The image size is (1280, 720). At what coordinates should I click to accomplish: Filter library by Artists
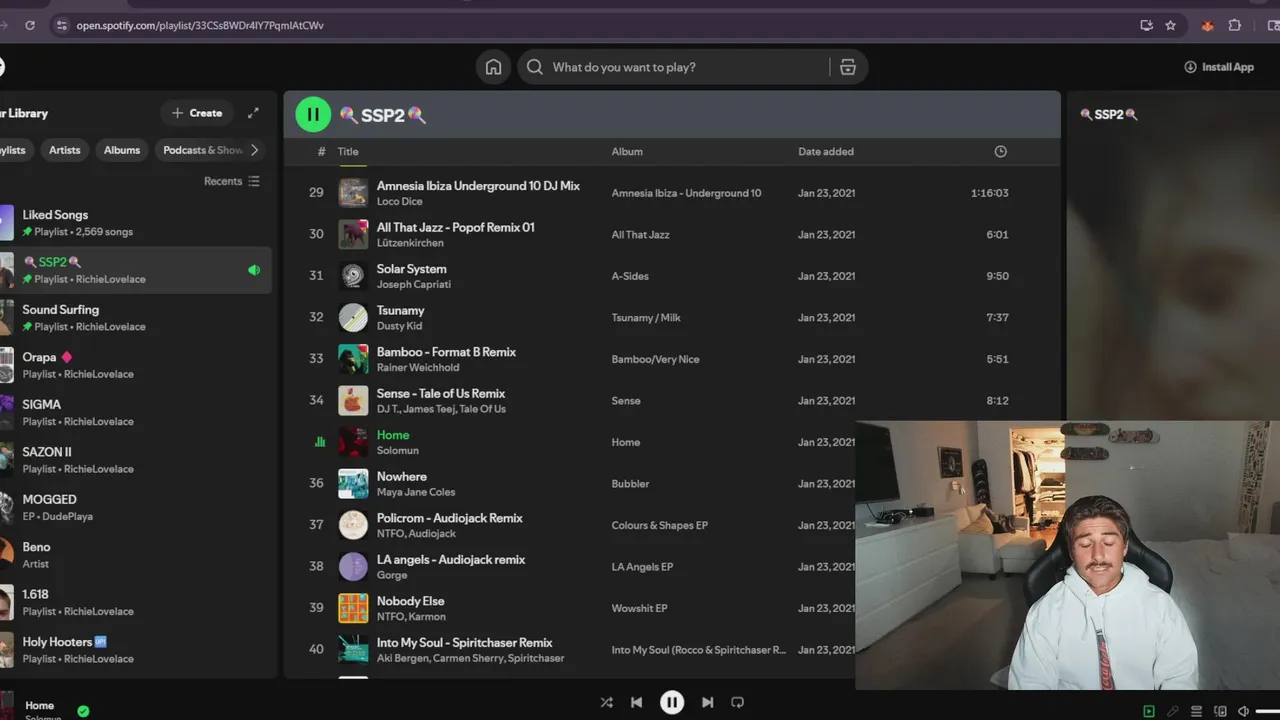[65, 150]
